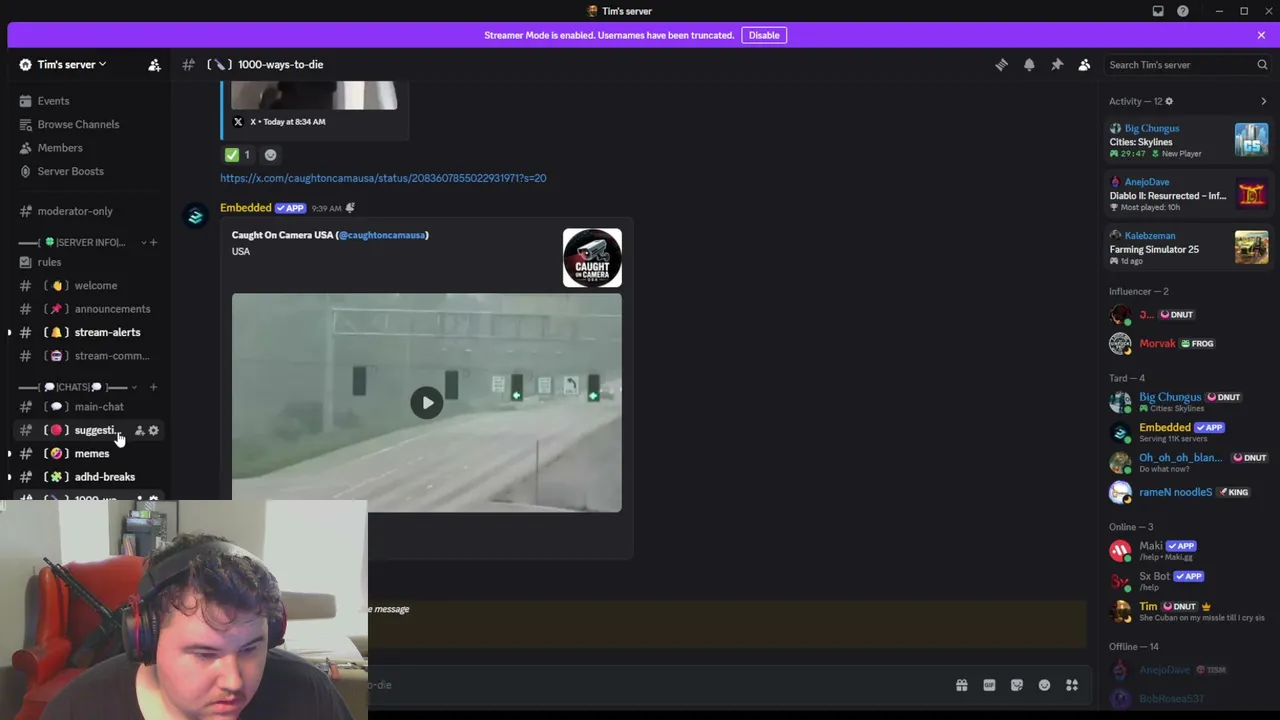The image size is (1280, 720).
Task: Open Activity settings gear icon
Action: point(1169,101)
